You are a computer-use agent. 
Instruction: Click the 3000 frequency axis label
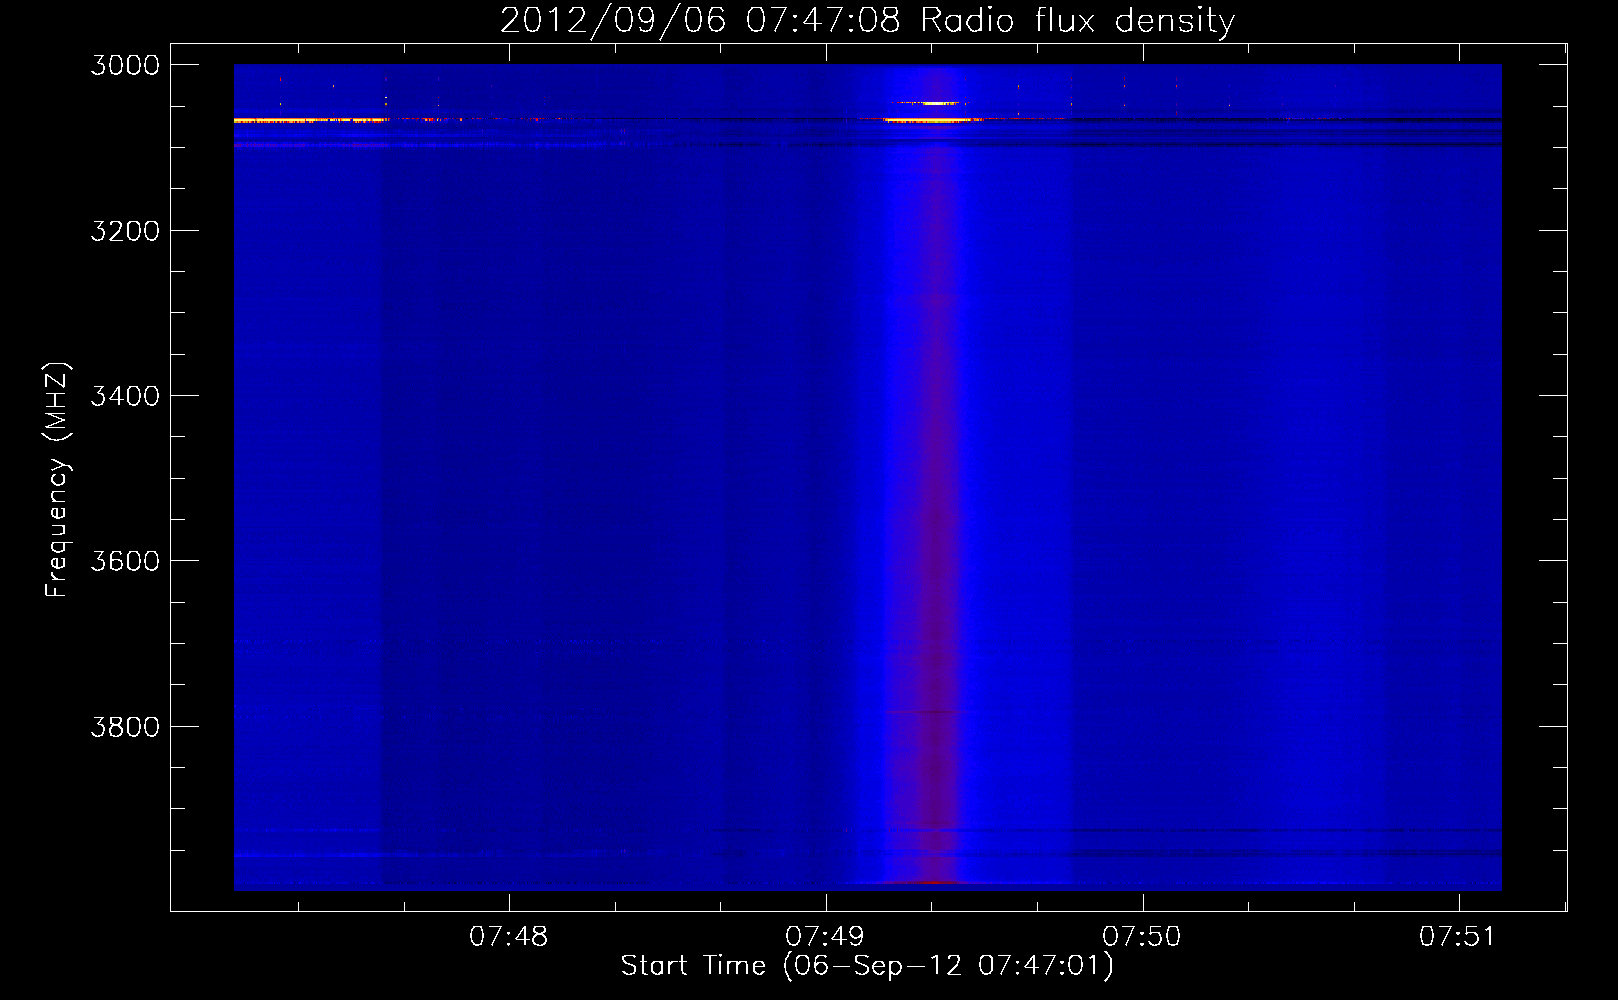[126, 65]
